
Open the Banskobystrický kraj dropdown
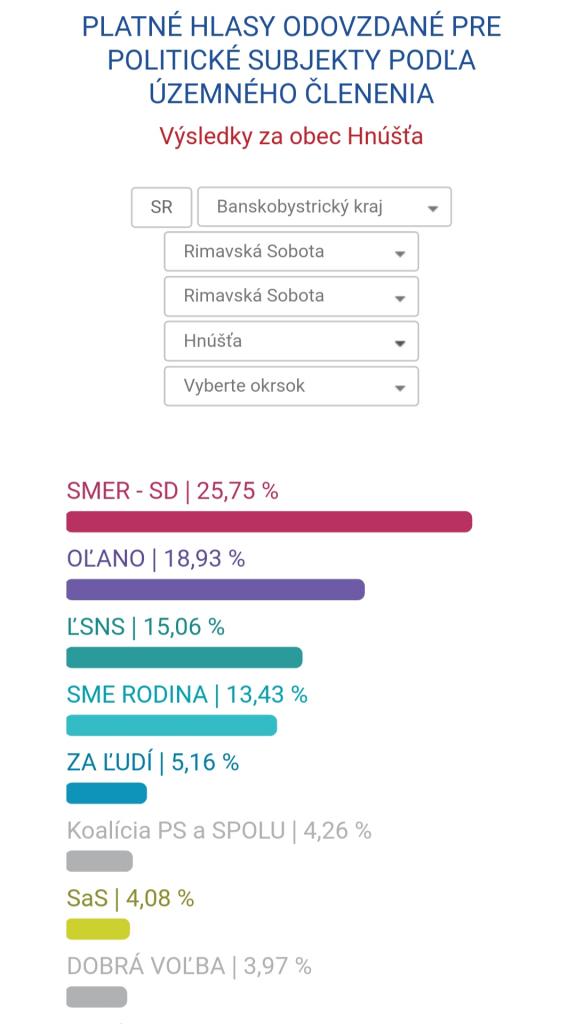point(324,207)
